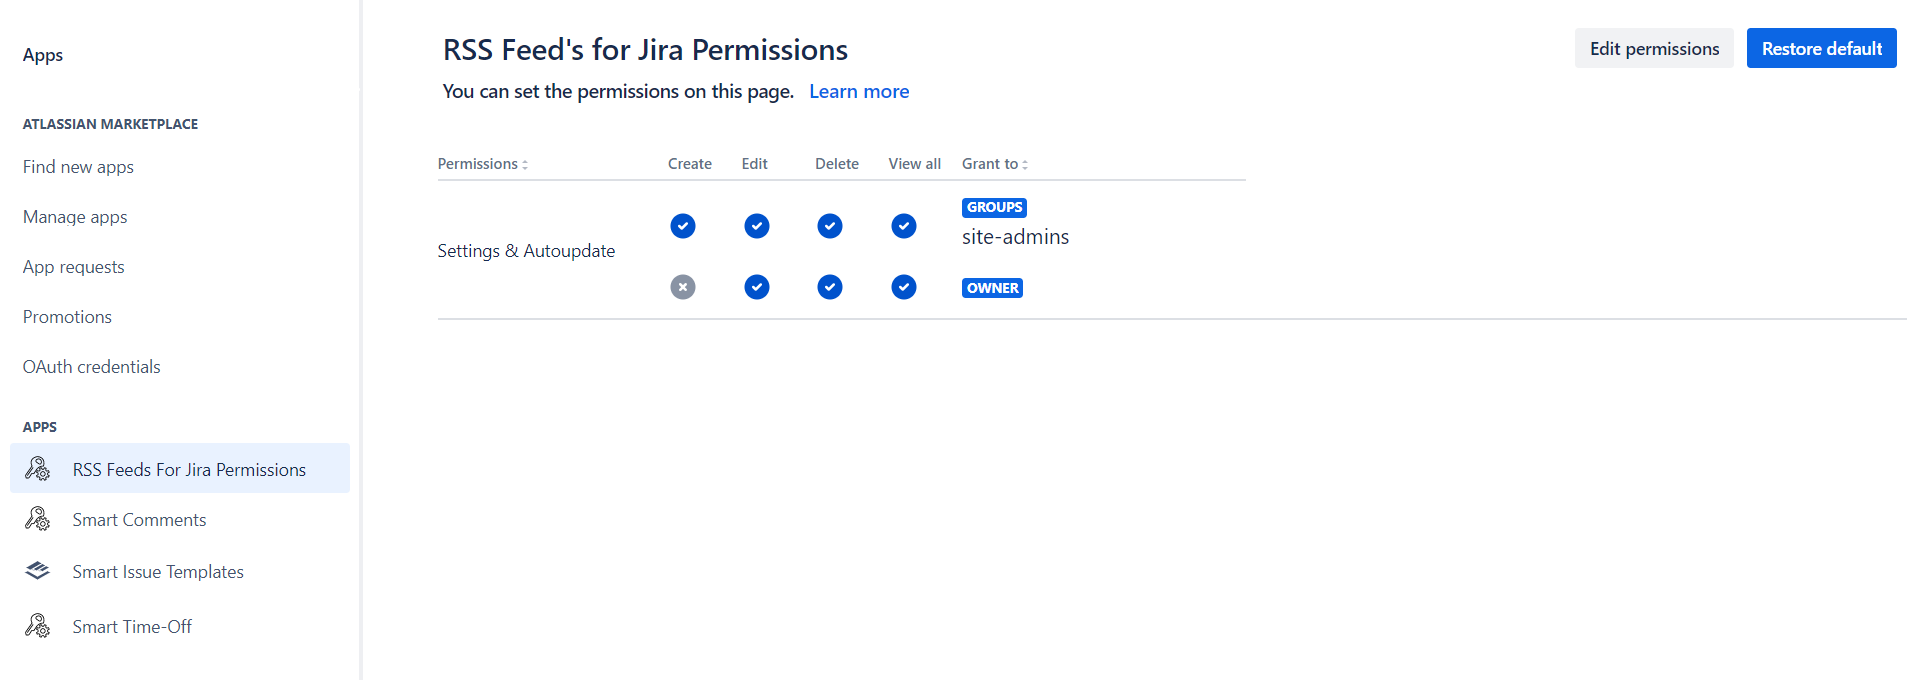
Task: Toggle site-admins Delete permission check
Action: (830, 226)
